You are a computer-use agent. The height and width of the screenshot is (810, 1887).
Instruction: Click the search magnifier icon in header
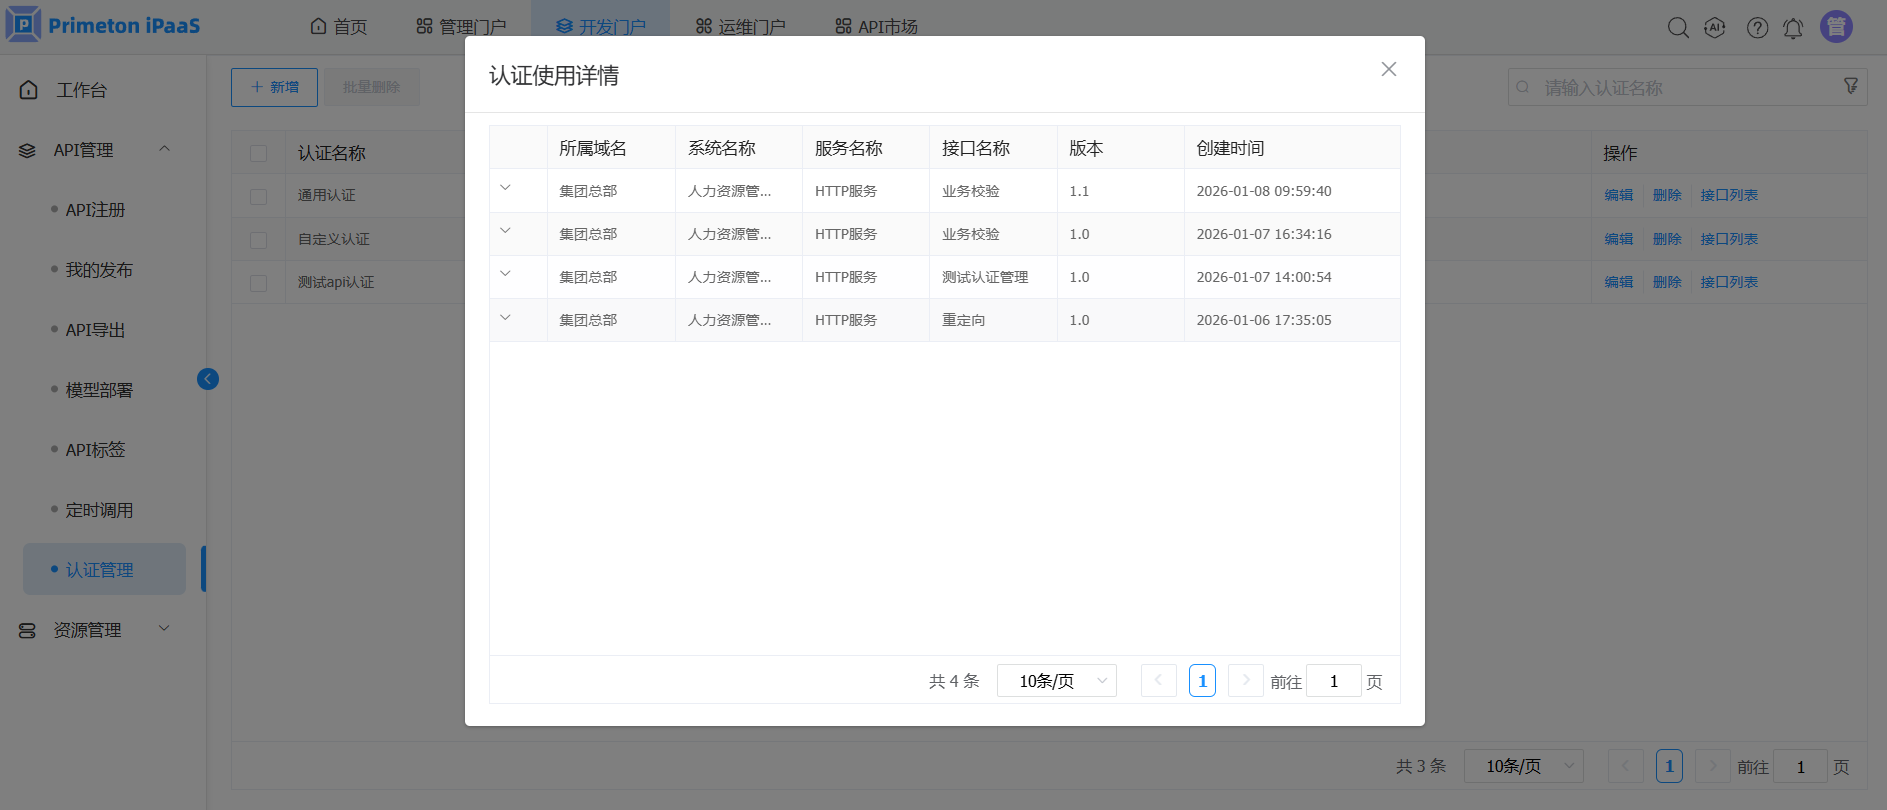point(1678,28)
